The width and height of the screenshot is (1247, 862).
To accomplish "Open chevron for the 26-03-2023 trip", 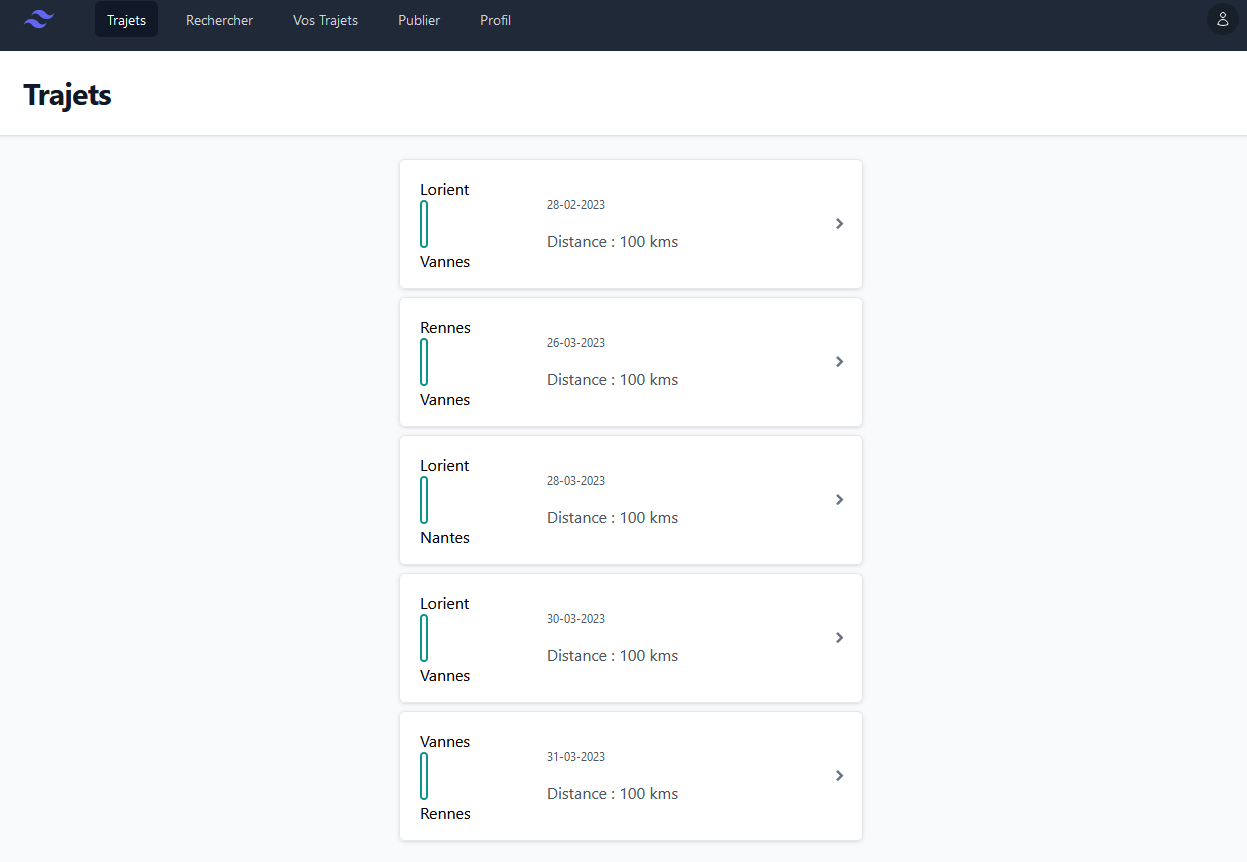I will pos(840,362).
